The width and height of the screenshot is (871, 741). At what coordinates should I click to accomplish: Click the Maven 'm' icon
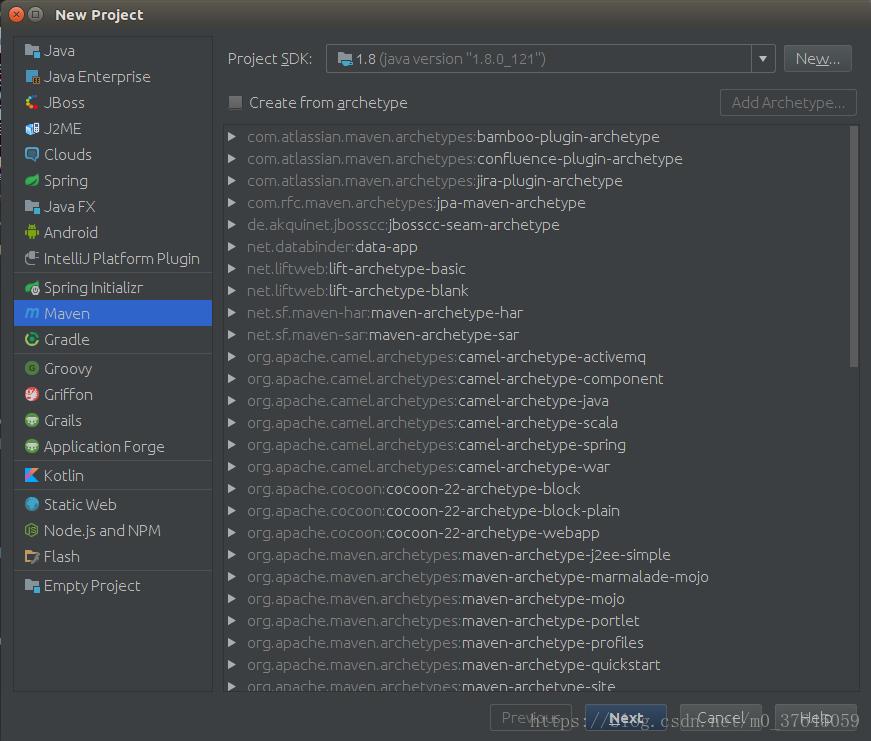pyautogui.click(x=32, y=313)
